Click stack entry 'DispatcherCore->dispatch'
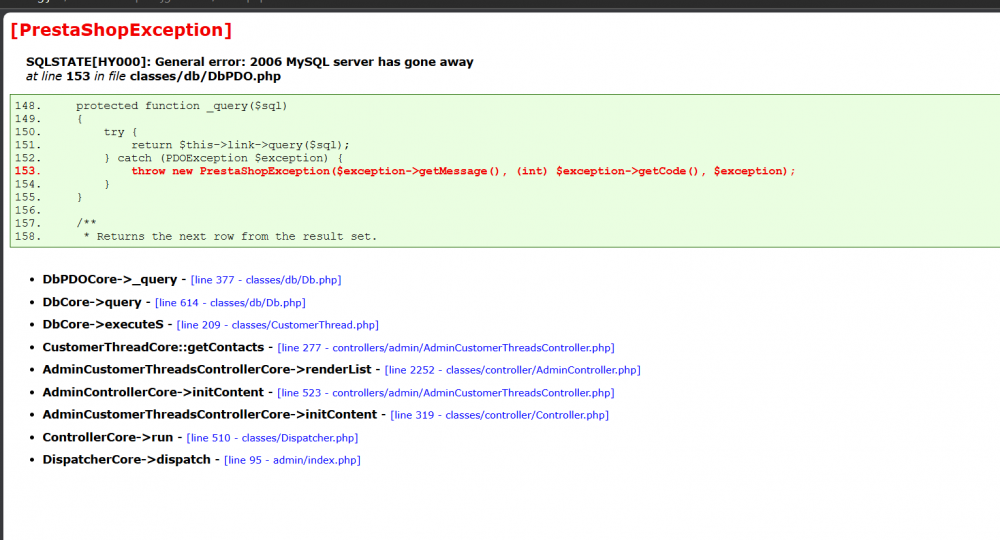This screenshot has height=540, width=1000. click(126, 460)
